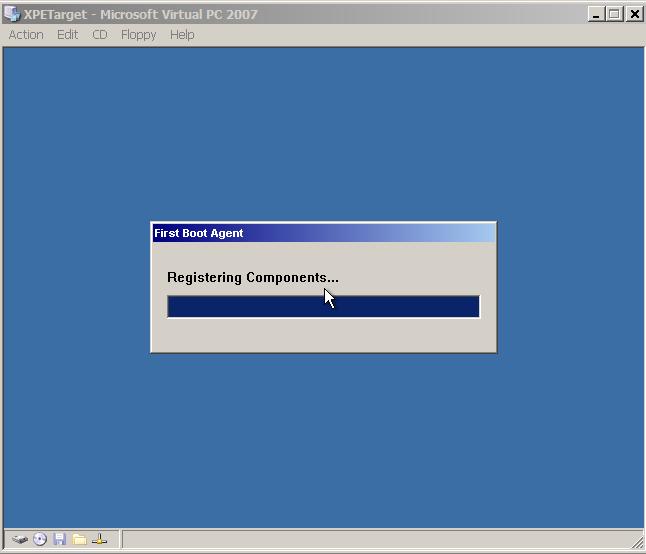Click the Virtual PC title bar icon

coord(12,13)
